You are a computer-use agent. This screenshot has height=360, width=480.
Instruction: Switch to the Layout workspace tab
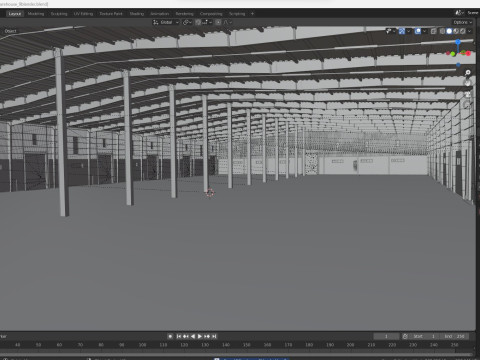coord(15,14)
